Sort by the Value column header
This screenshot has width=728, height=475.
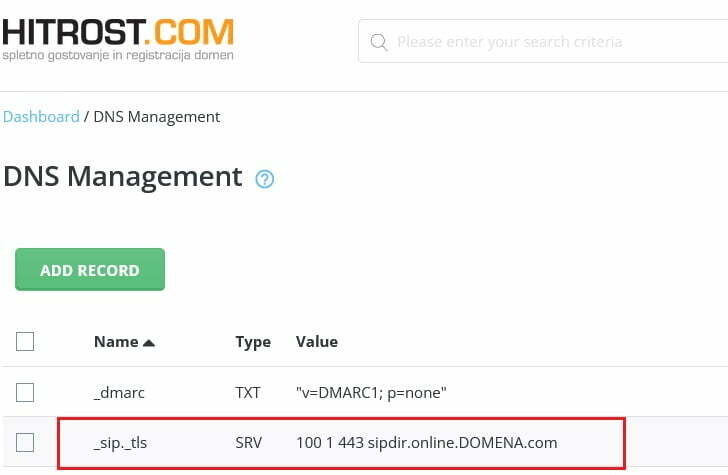pos(317,342)
